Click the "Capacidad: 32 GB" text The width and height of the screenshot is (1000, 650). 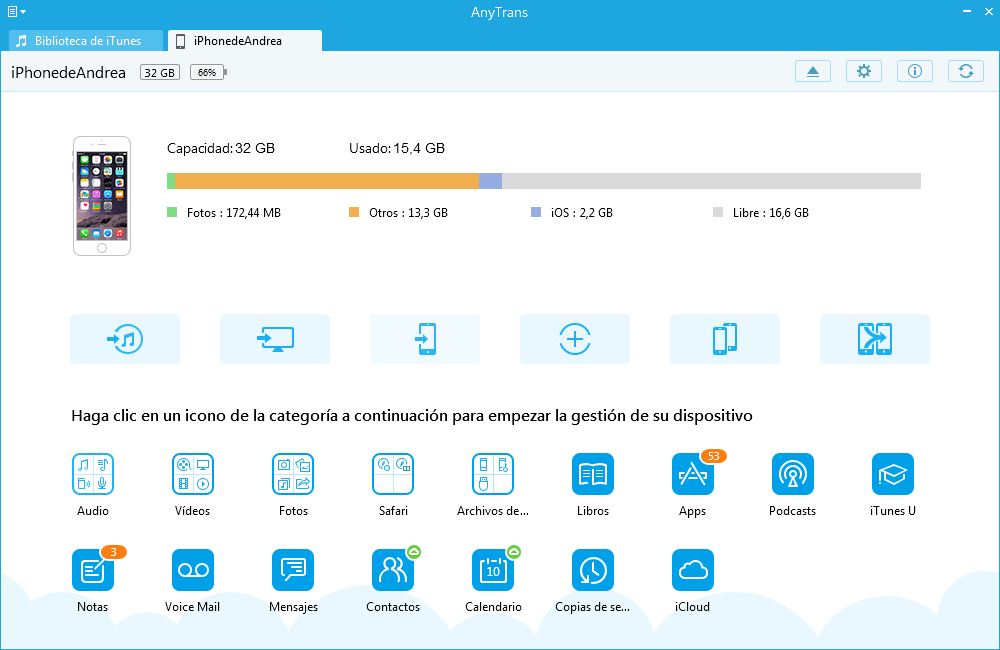tap(221, 149)
